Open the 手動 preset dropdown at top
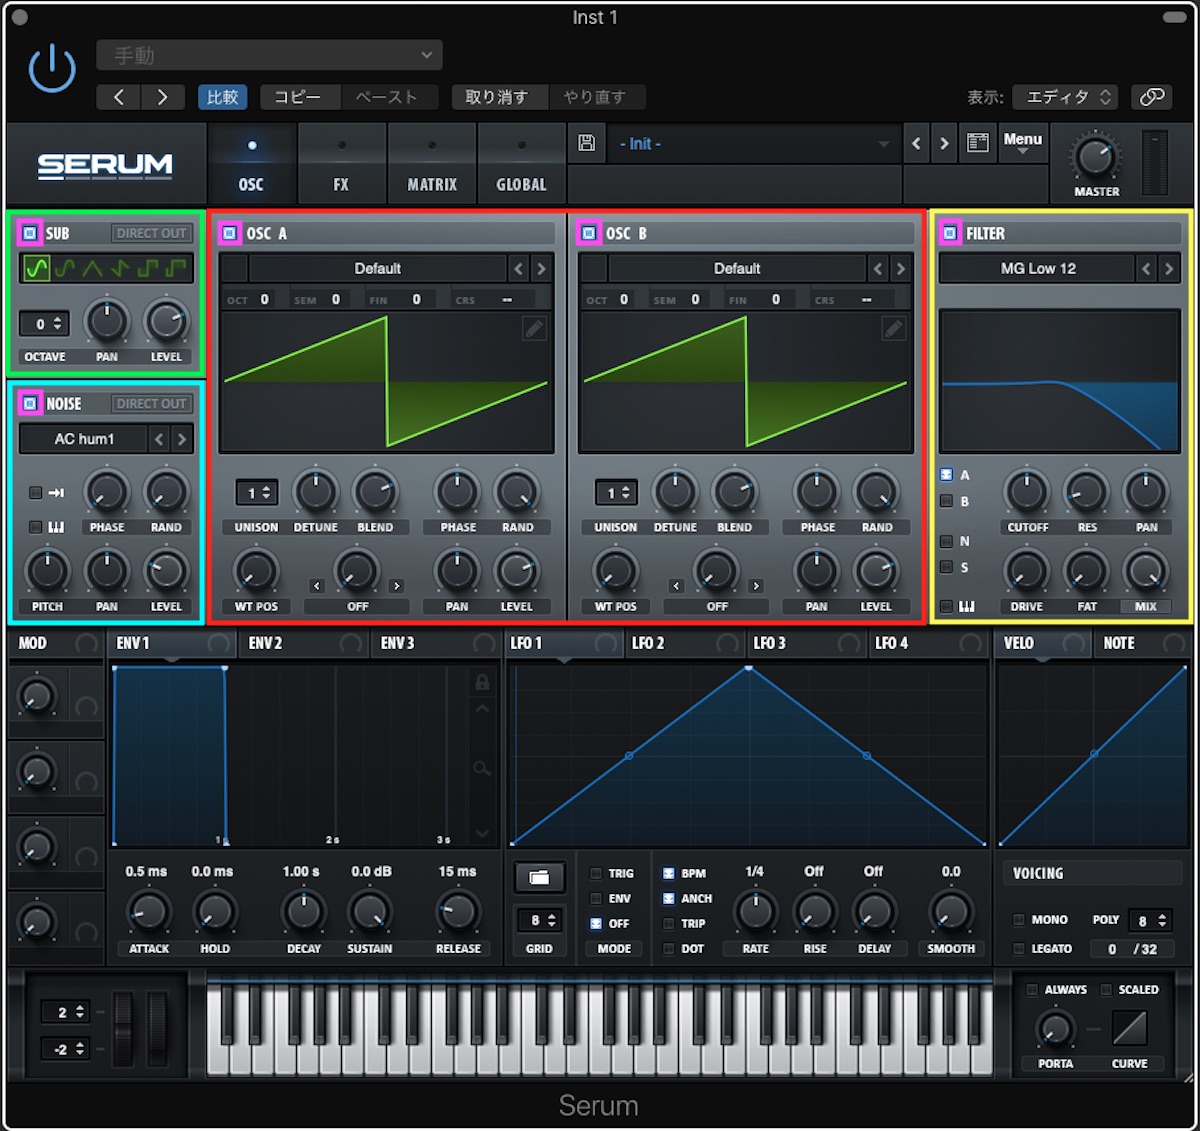 269,55
